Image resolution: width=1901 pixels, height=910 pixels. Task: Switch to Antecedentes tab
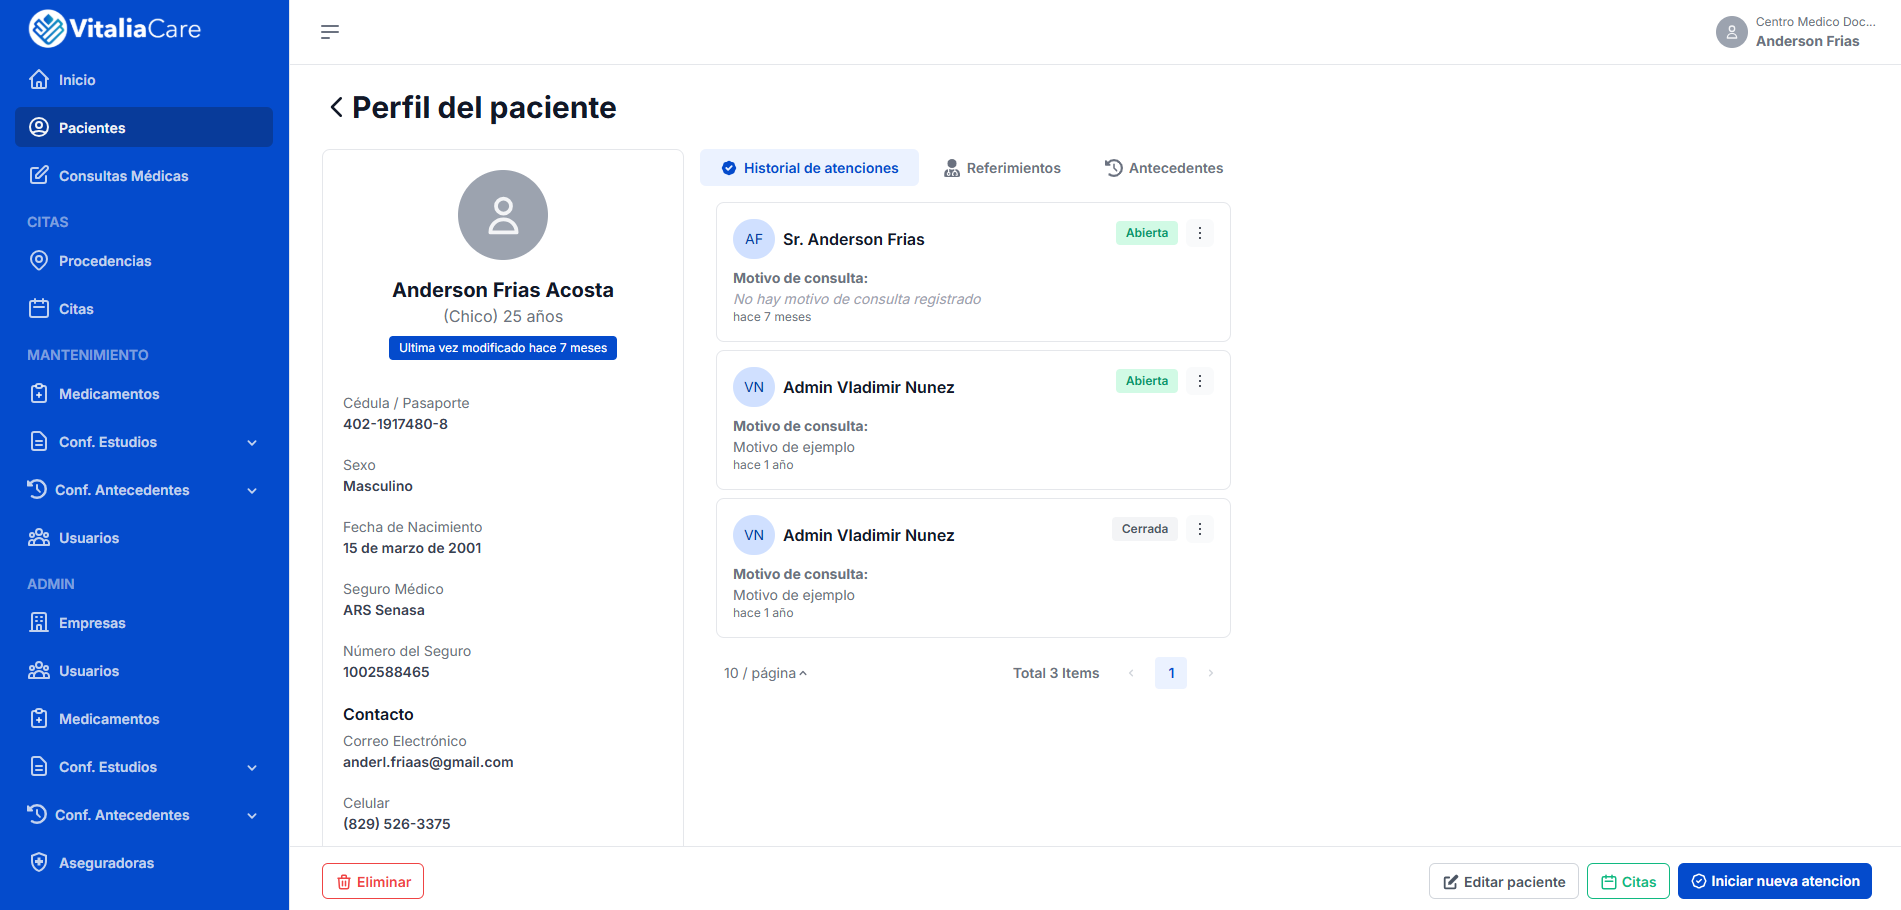tap(1164, 168)
